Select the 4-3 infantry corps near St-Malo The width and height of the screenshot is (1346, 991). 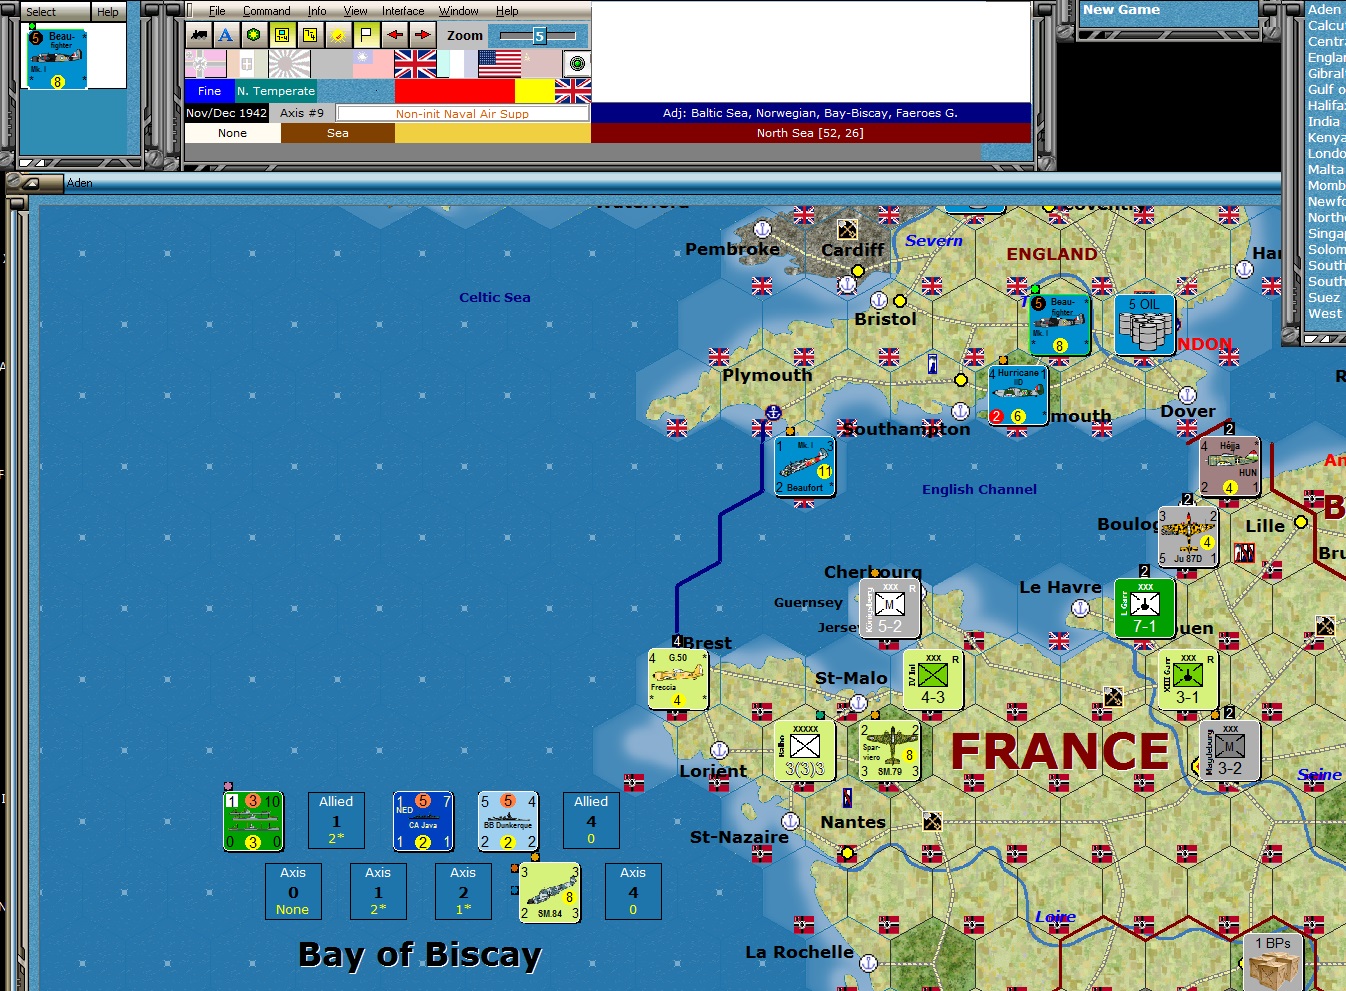(933, 679)
